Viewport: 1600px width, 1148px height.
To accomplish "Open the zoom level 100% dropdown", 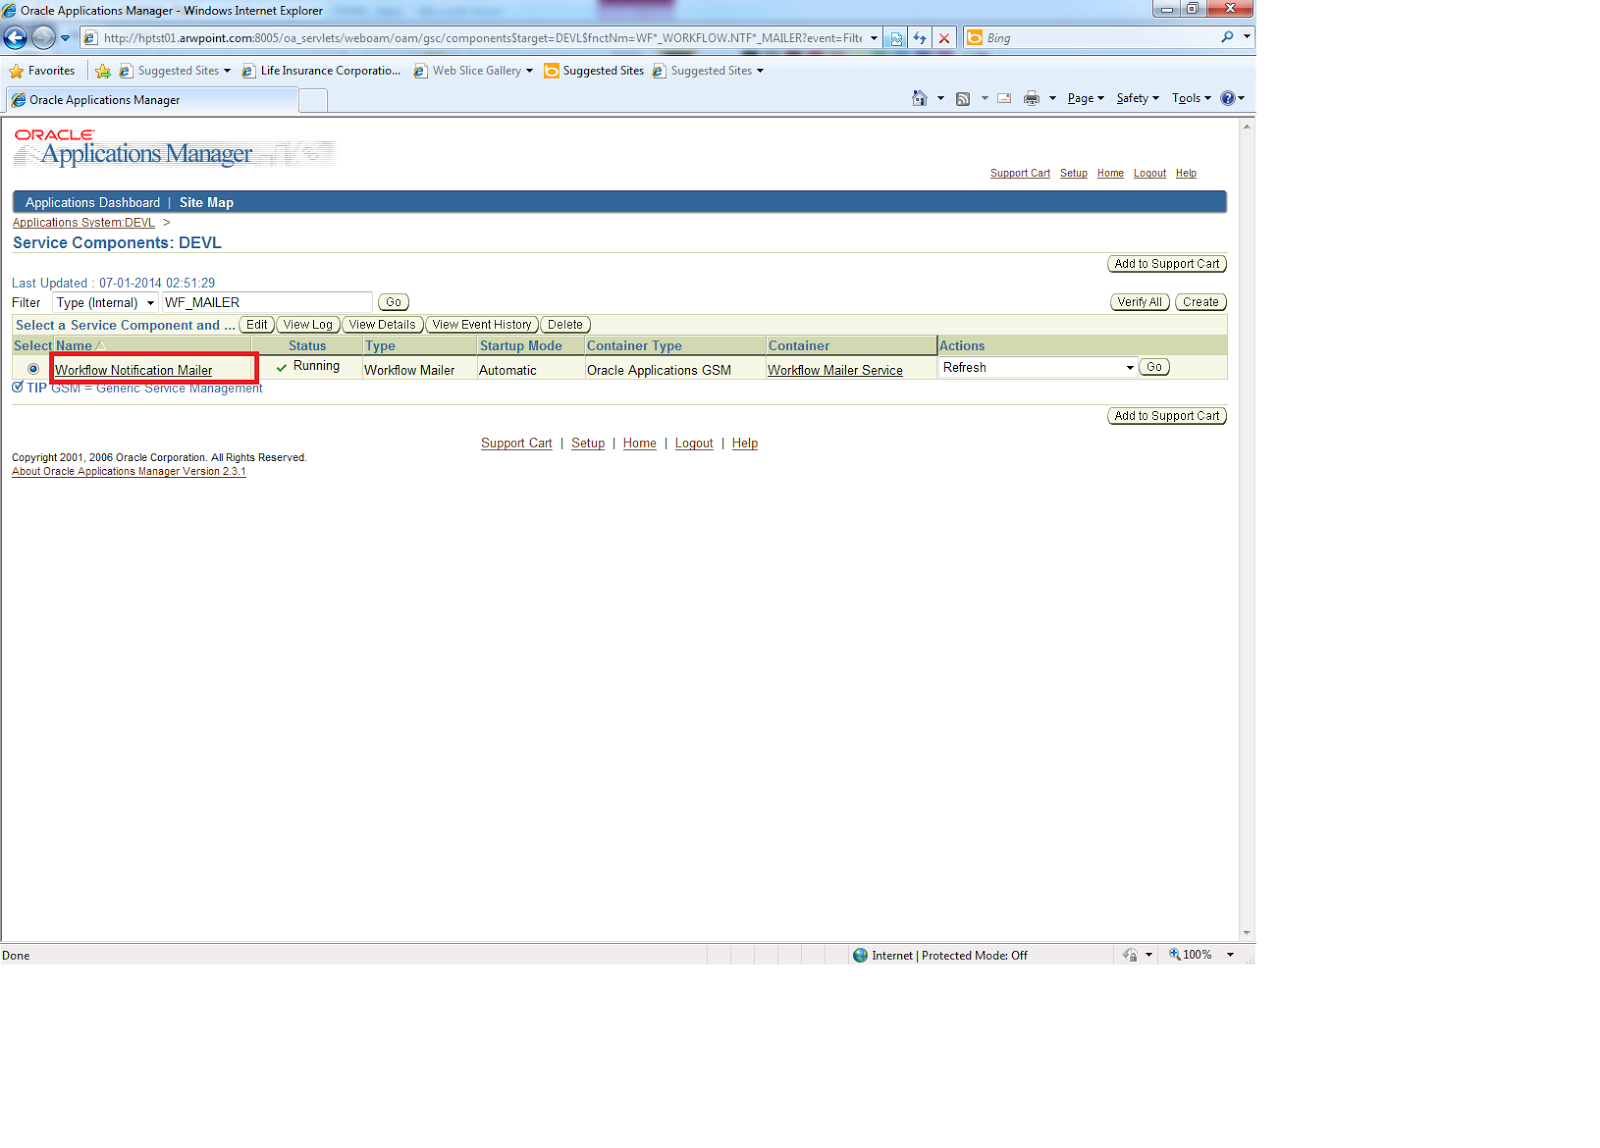I will click(1230, 955).
